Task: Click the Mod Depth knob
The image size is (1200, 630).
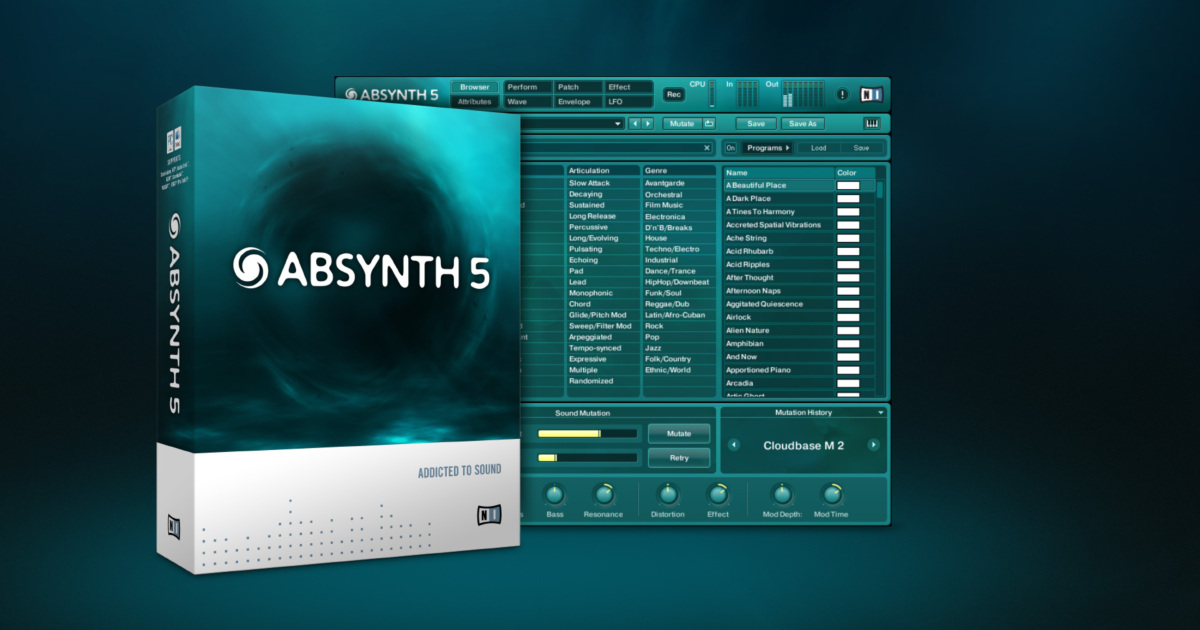Action: pos(782,494)
